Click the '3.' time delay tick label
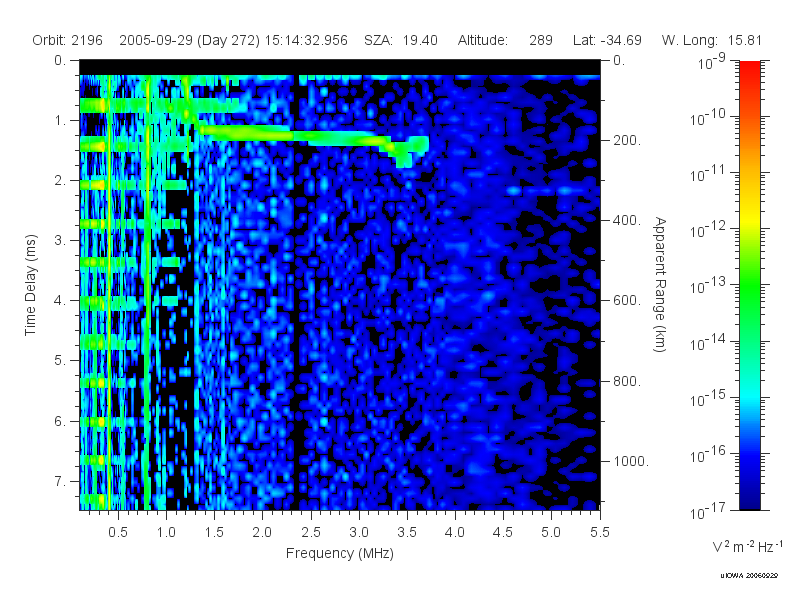800x600 pixels. [60, 240]
